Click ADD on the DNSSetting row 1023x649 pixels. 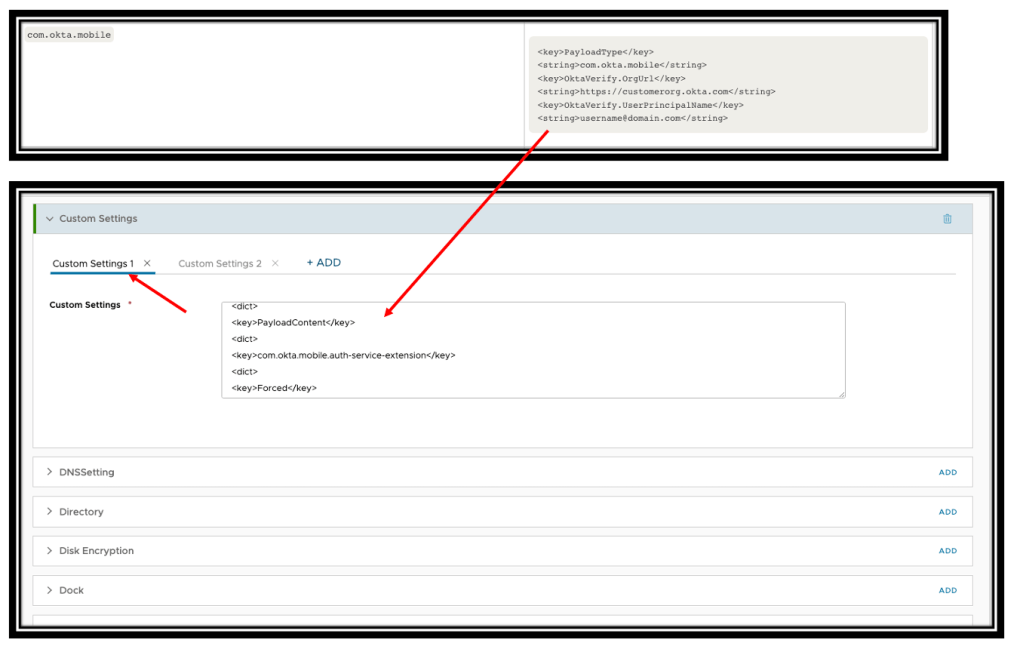(x=947, y=473)
